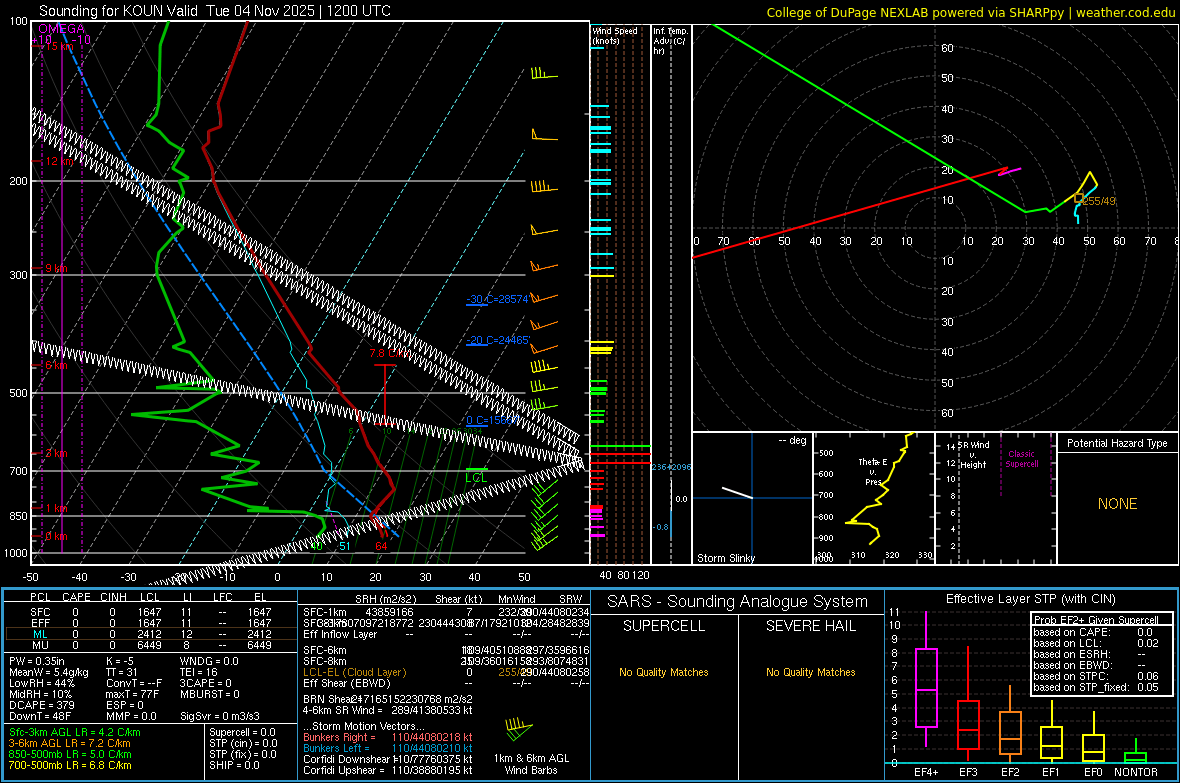Click the Eff Inflow Layer row label
This screenshot has height=783, width=1180.
(x=340, y=634)
